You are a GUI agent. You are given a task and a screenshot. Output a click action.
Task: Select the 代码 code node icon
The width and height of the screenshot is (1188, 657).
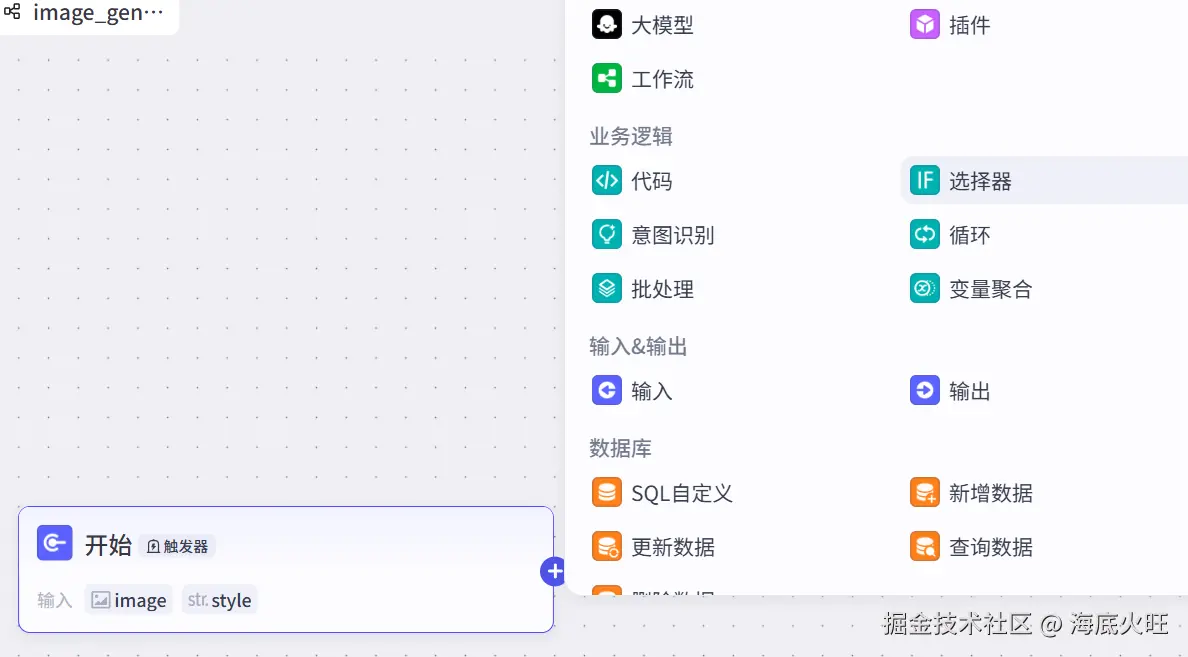point(607,180)
